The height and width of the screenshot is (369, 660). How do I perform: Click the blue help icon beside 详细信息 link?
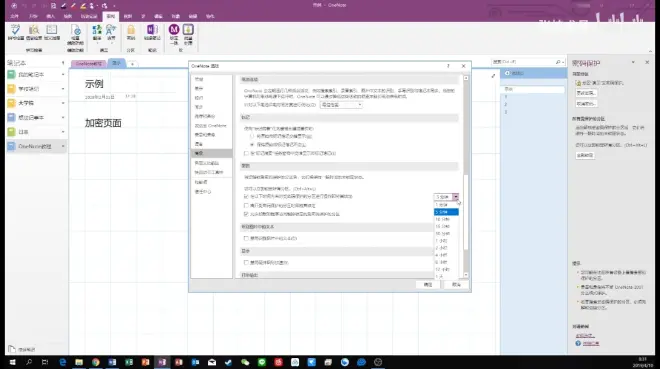578,343
